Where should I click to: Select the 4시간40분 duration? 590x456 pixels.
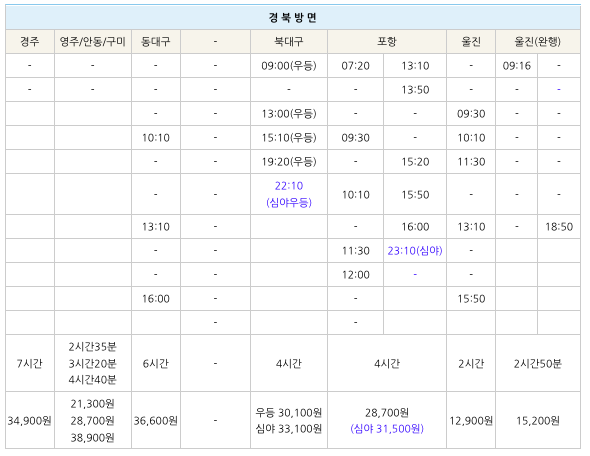93,380
